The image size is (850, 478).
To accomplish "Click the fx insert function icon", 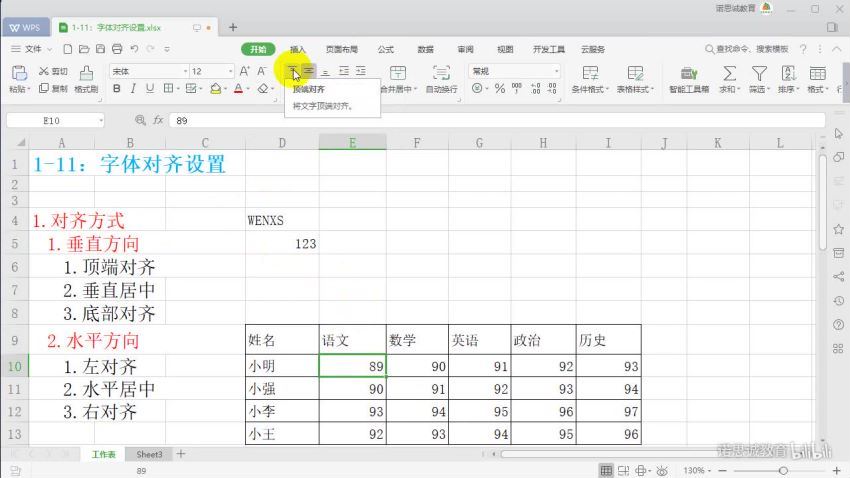I will 158,120.
